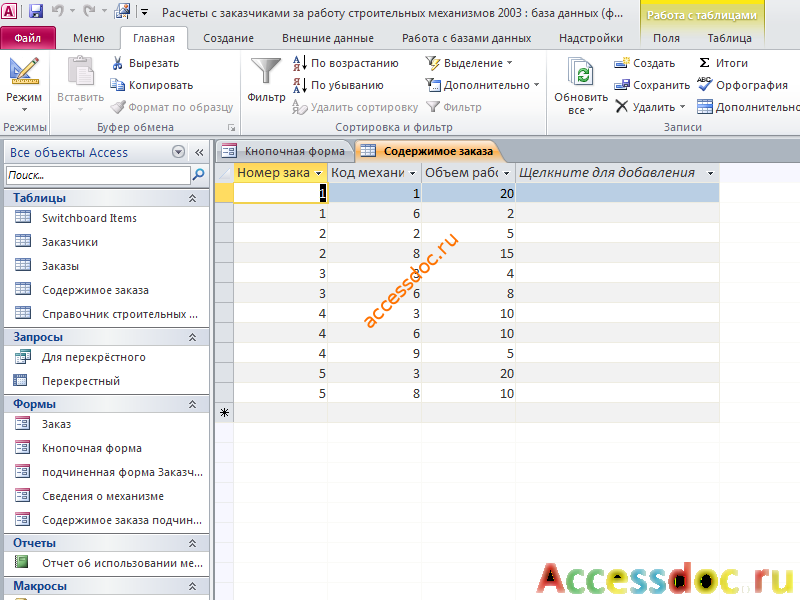800x600 pixels.
Task: Open the Работа с базами данных tab
Action: point(466,38)
